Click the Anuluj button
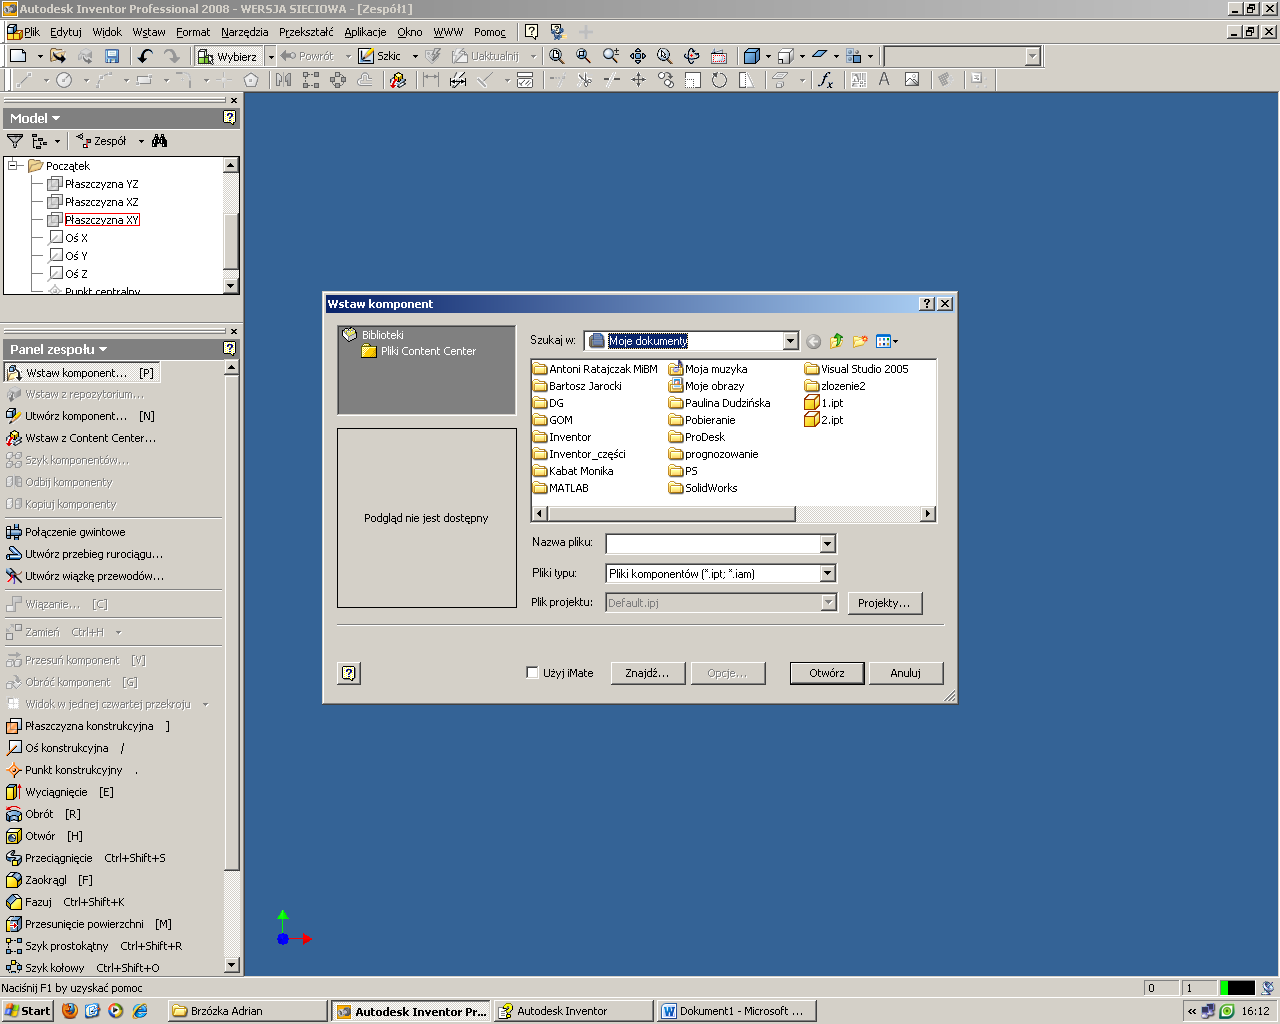The height and width of the screenshot is (1024, 1280). point(906,673)
